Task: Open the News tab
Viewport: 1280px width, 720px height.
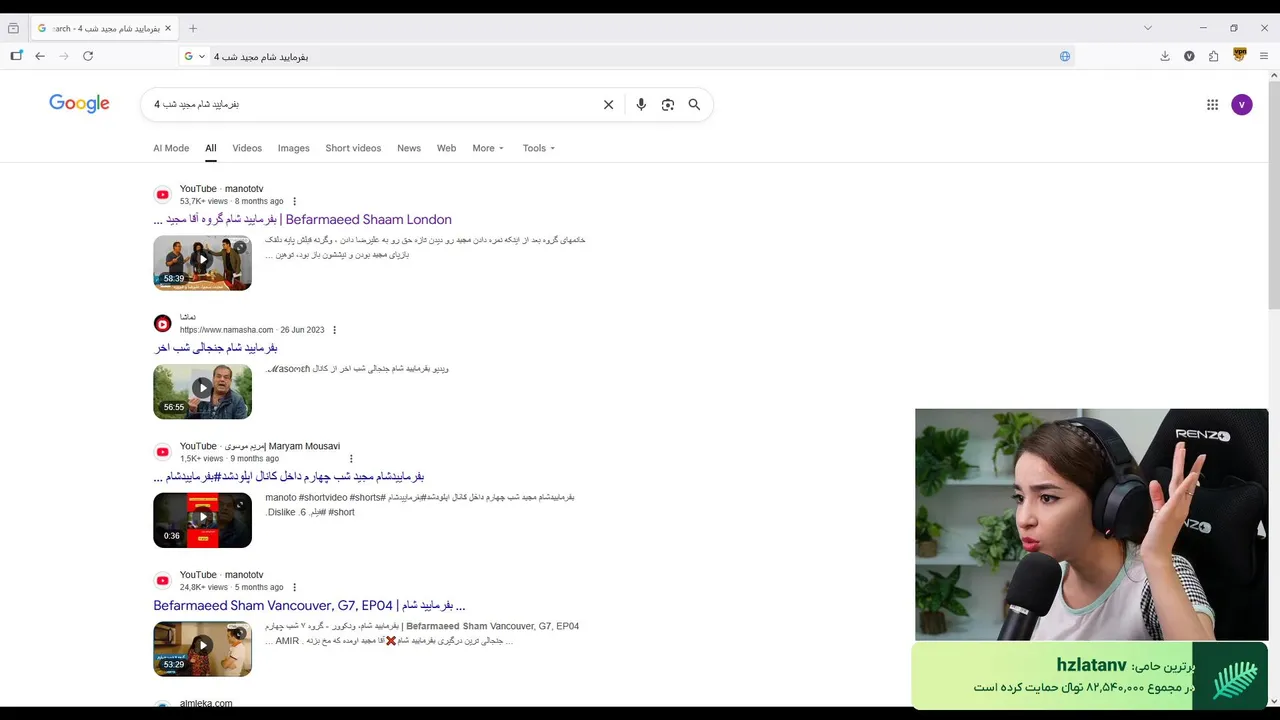Action: 409,148
